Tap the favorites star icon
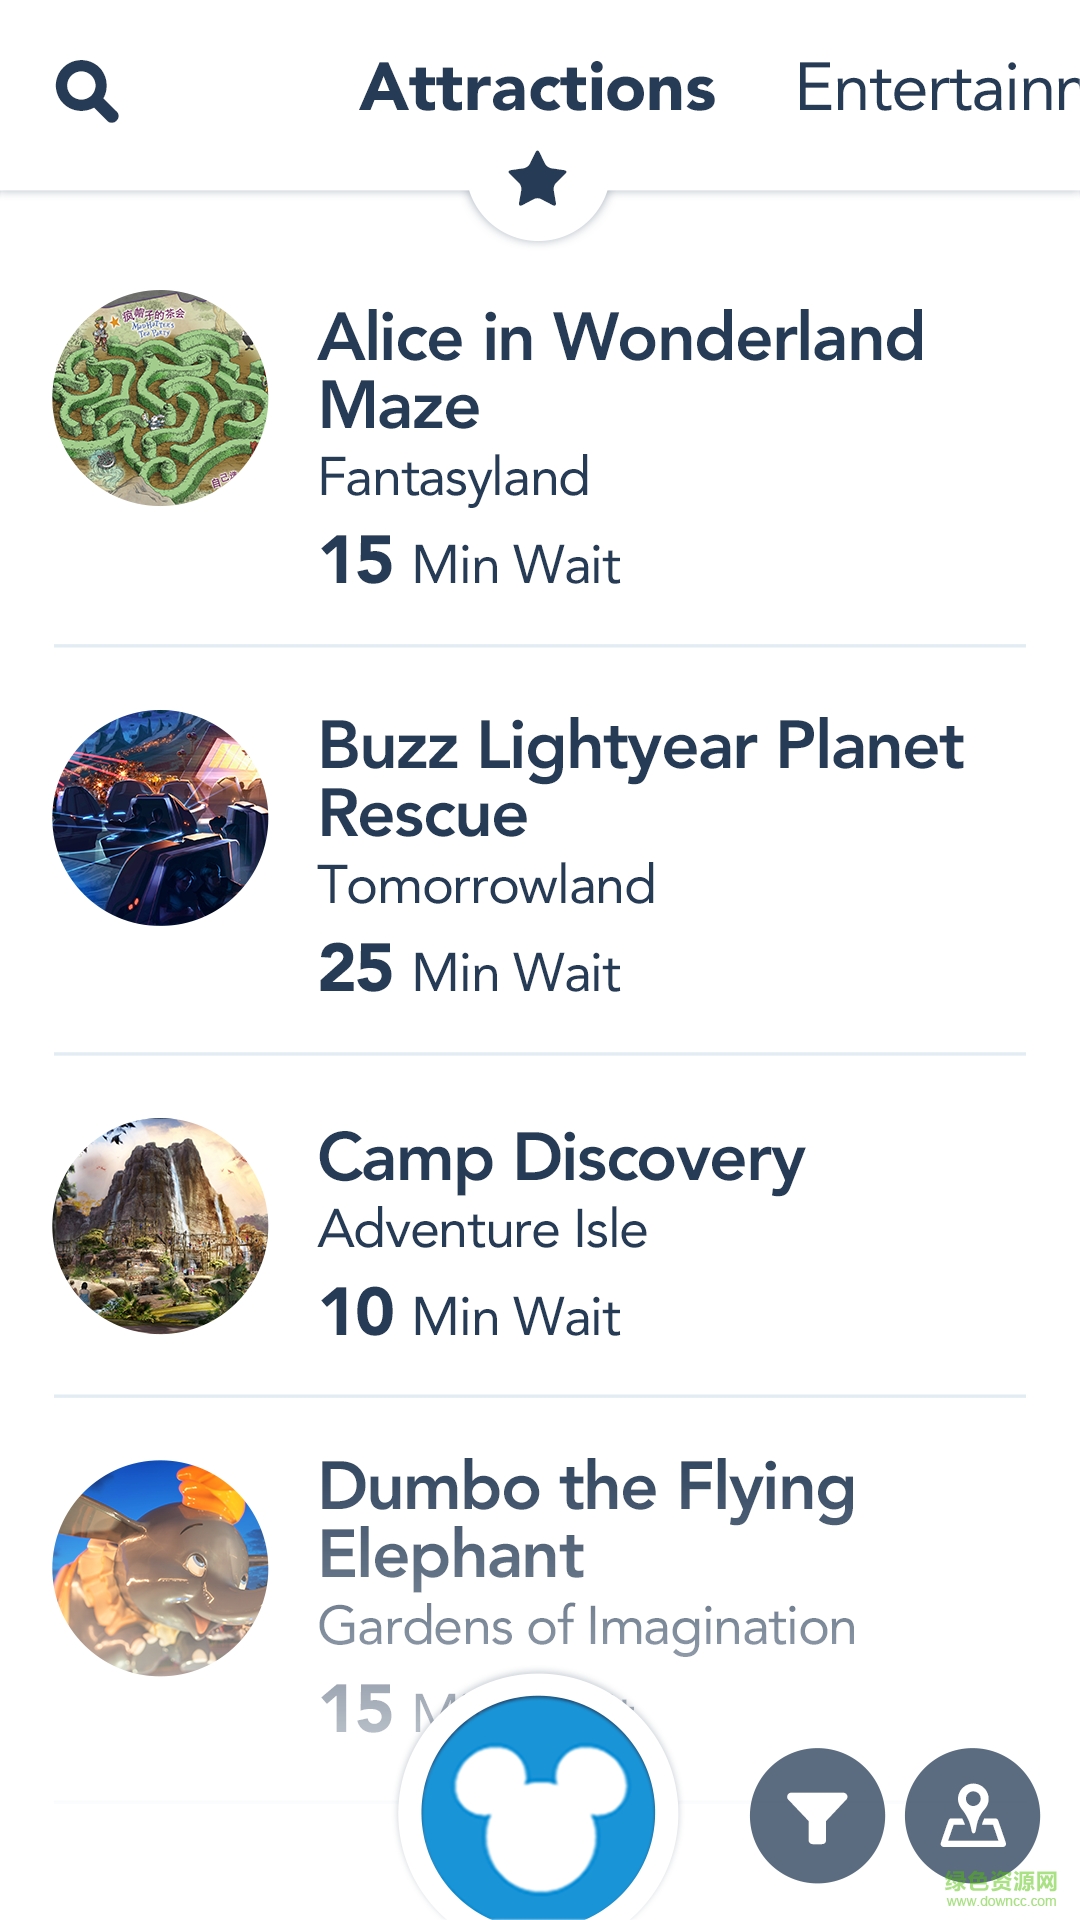This screenshot has height=1920, width=1080. tap(538, 180)
